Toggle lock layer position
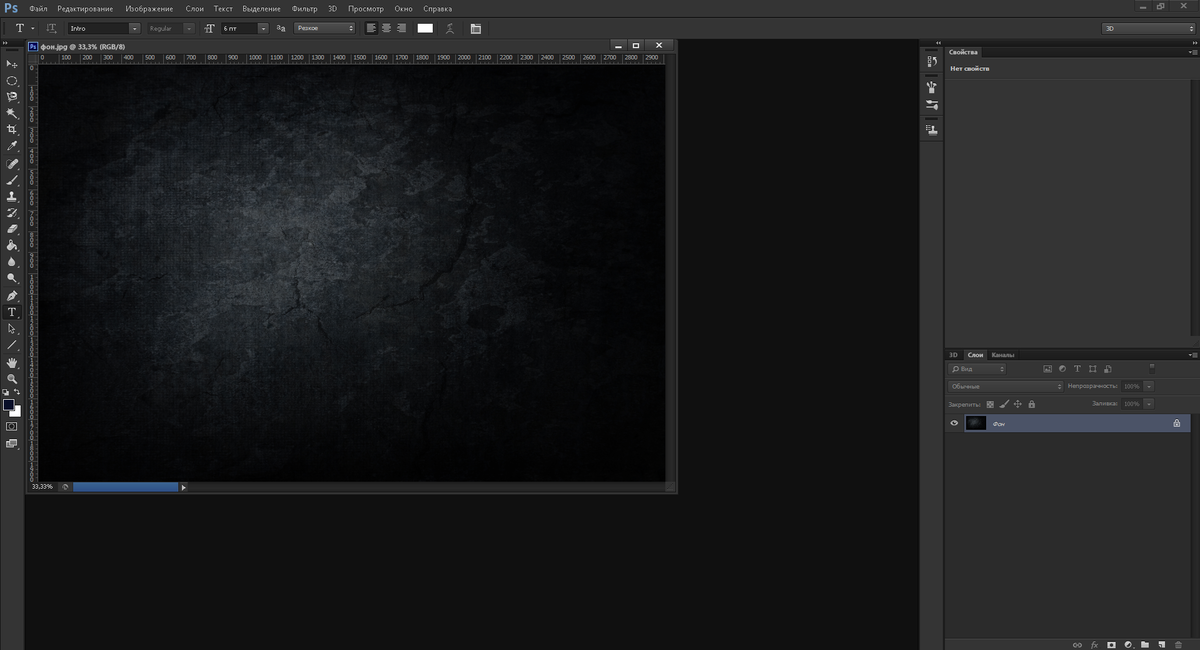1200x650 pixels. [1018, 404]
